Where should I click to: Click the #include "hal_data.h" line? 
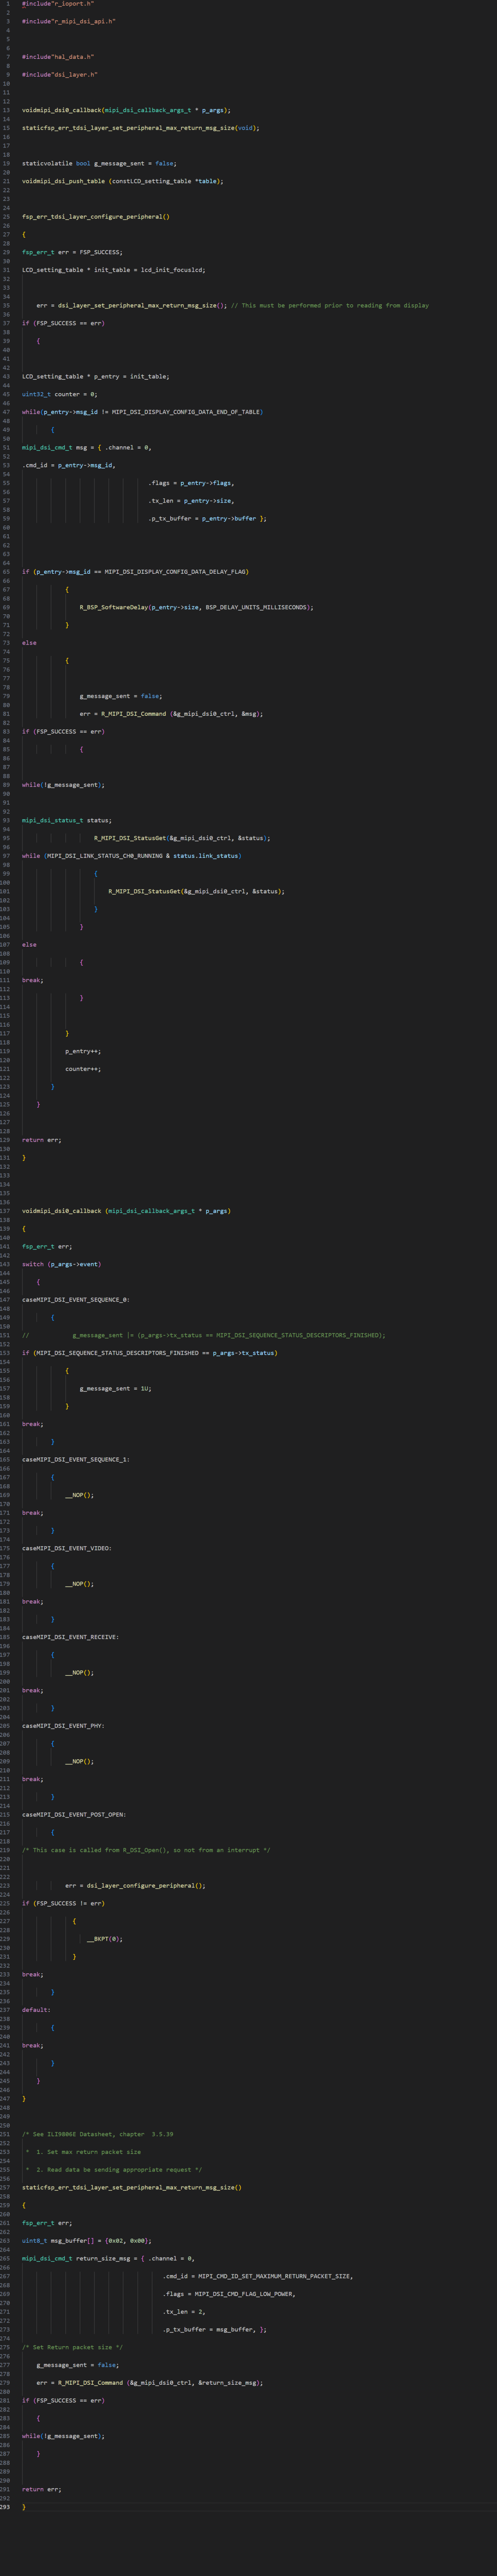pos(58,57)
